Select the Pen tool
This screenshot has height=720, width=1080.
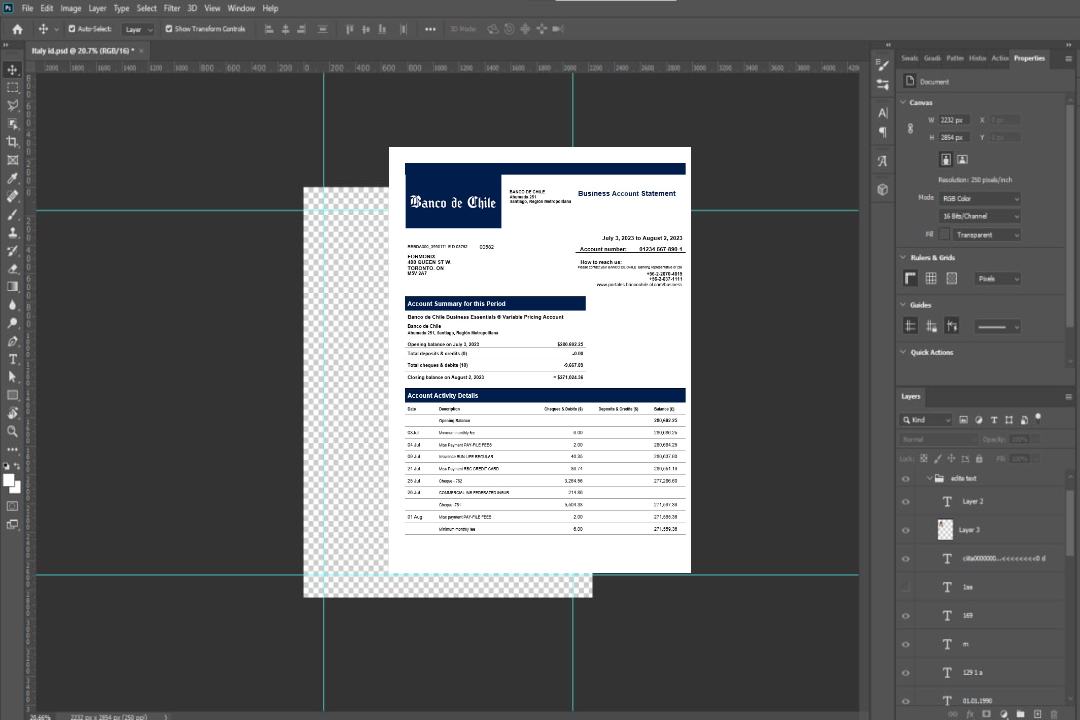point(12,341)
